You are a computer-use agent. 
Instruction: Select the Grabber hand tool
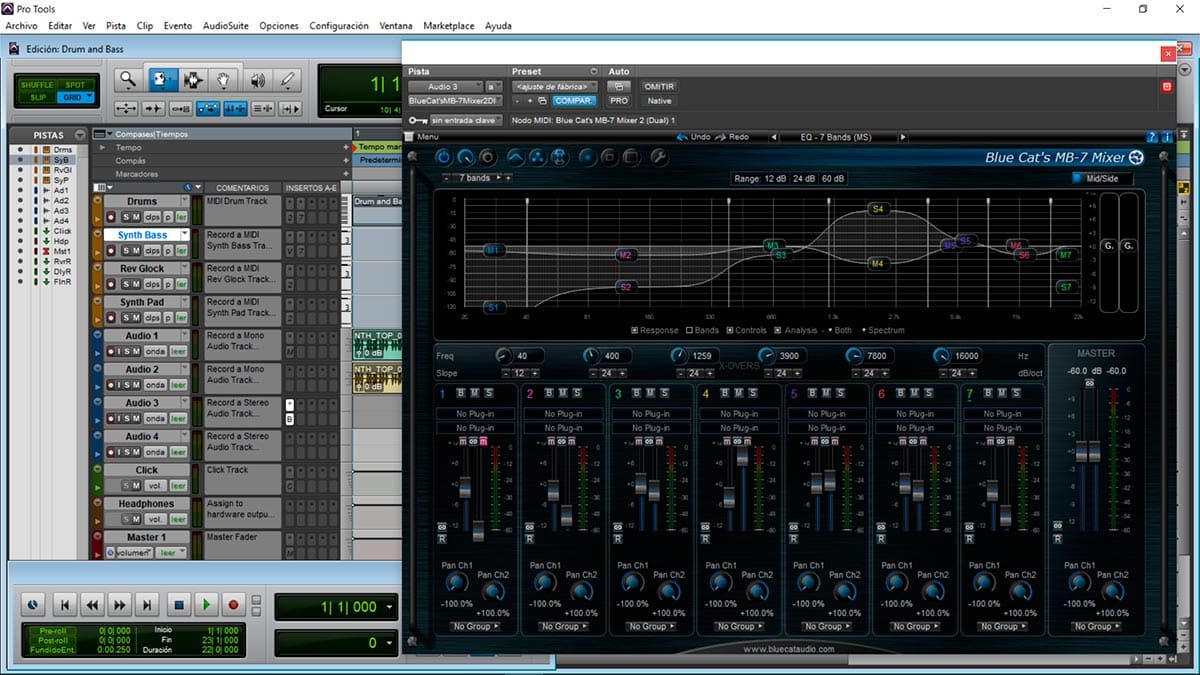click(x=225, y=80)
